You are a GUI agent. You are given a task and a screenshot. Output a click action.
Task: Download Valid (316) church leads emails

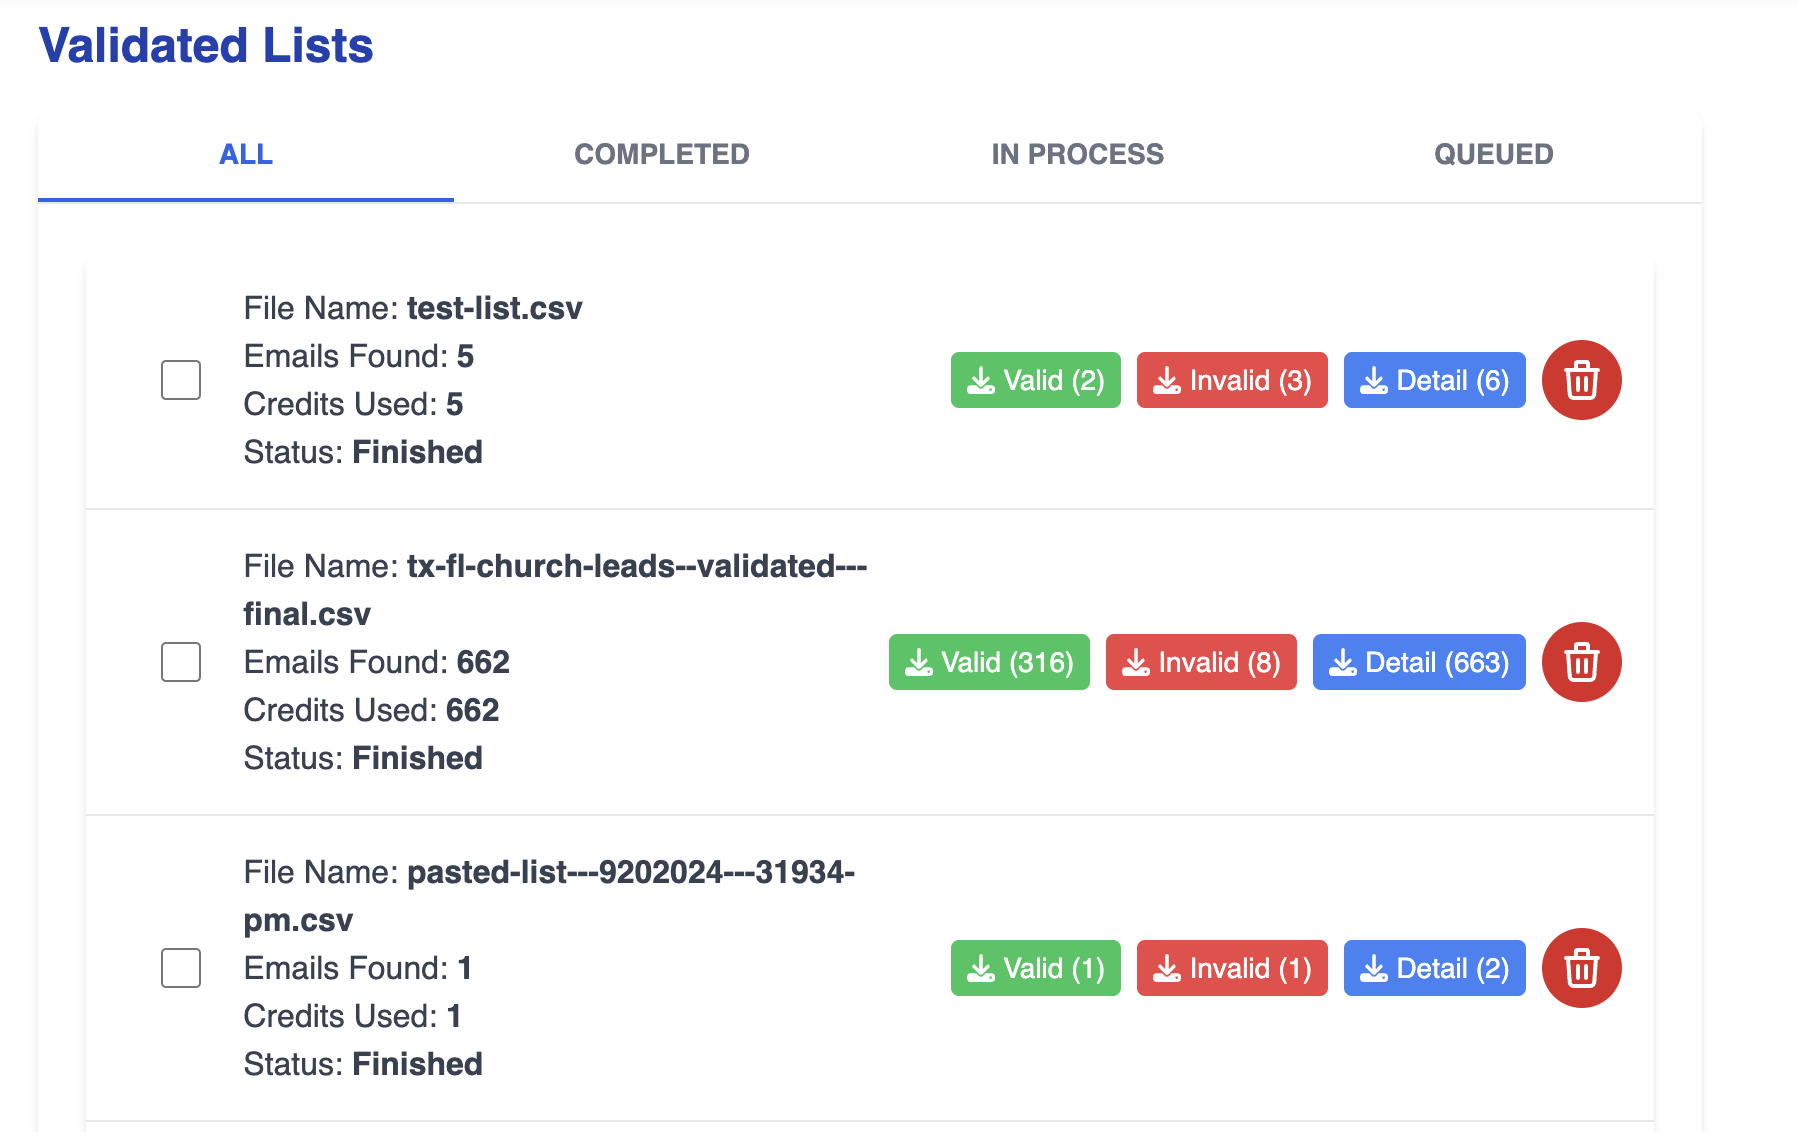coord(988,662)
